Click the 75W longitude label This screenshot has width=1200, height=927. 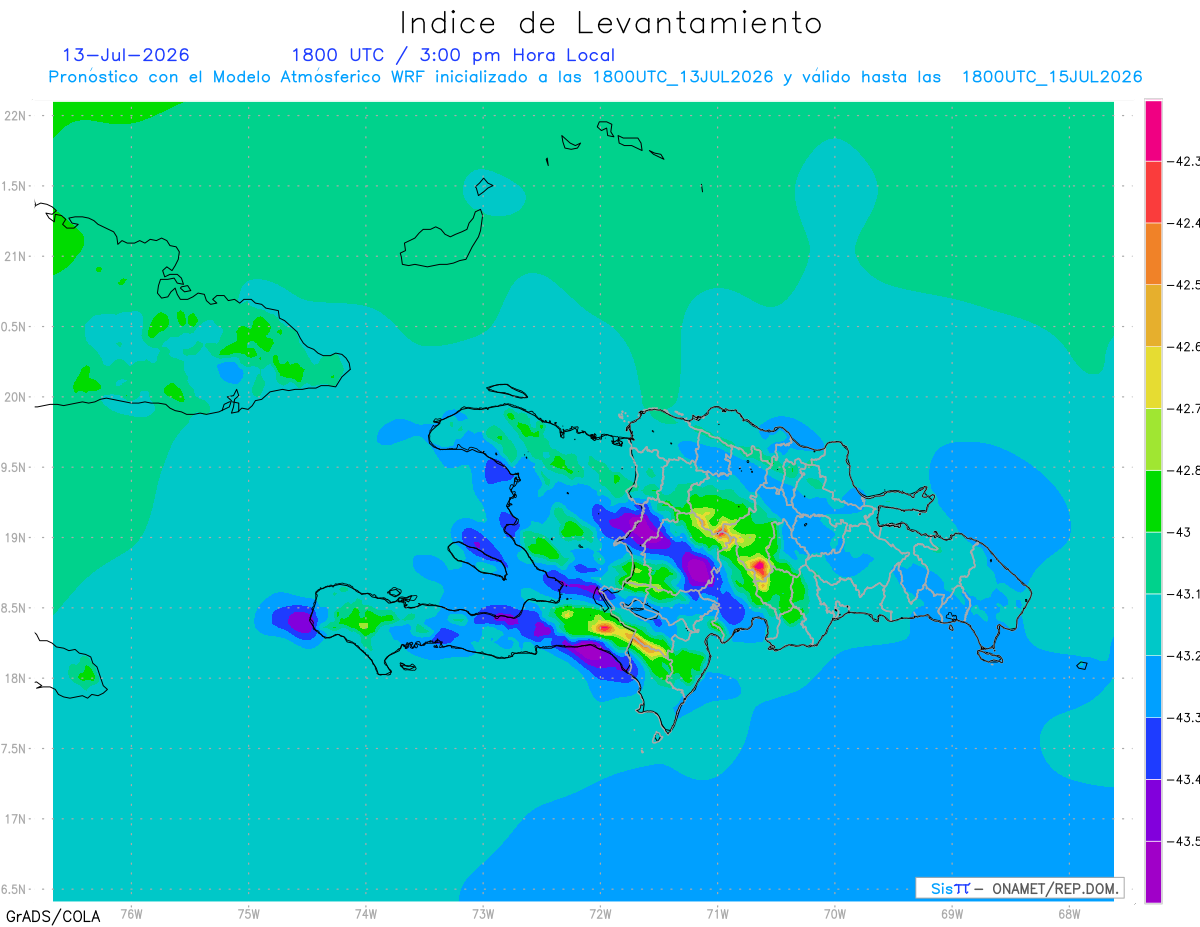248,912
